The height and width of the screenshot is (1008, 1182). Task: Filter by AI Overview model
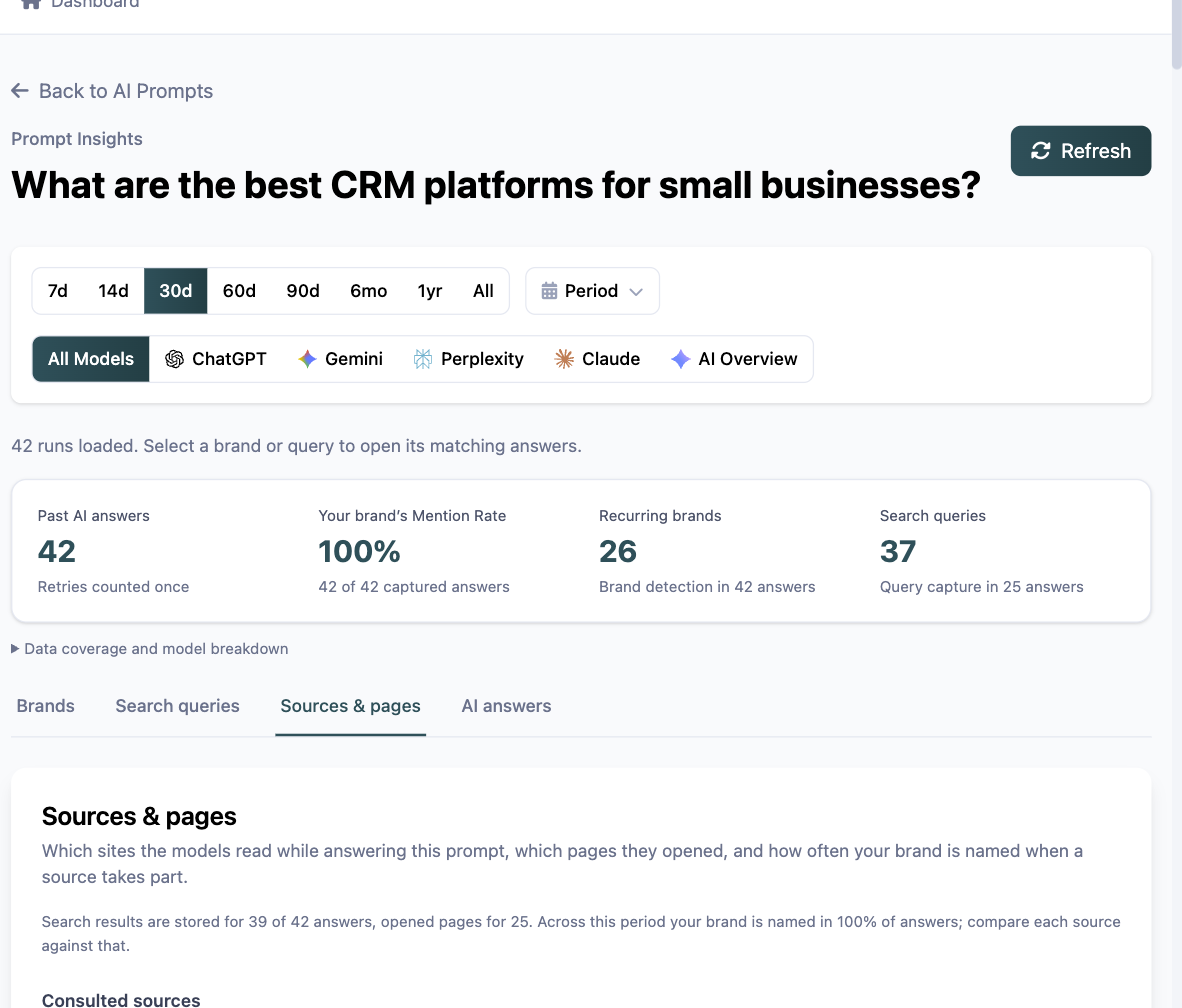(733, 359)
